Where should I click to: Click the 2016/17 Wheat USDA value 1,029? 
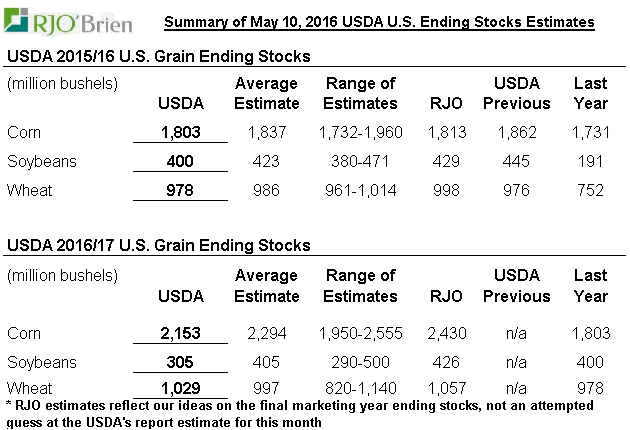click(181, 387)
